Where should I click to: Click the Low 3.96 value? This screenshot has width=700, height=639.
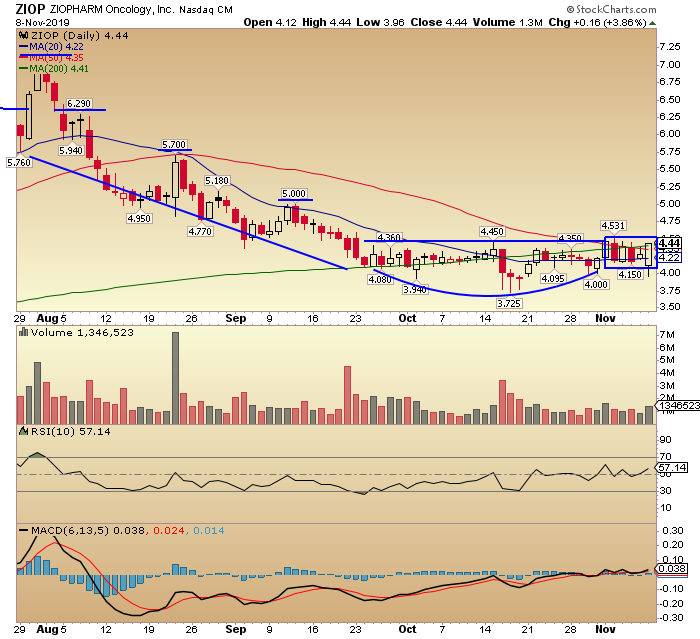pyautogui.click(x=380, y=22)
